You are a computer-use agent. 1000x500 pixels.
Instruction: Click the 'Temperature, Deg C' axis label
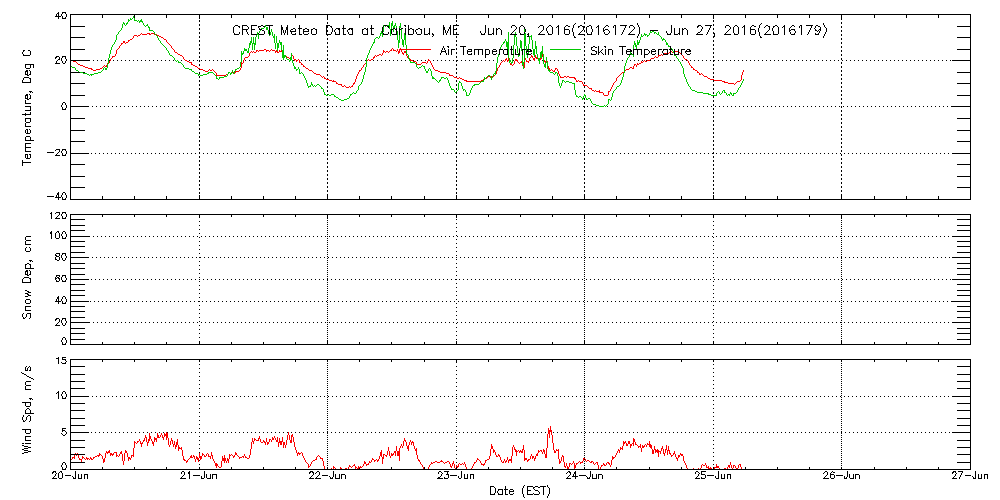click(28, 106)
